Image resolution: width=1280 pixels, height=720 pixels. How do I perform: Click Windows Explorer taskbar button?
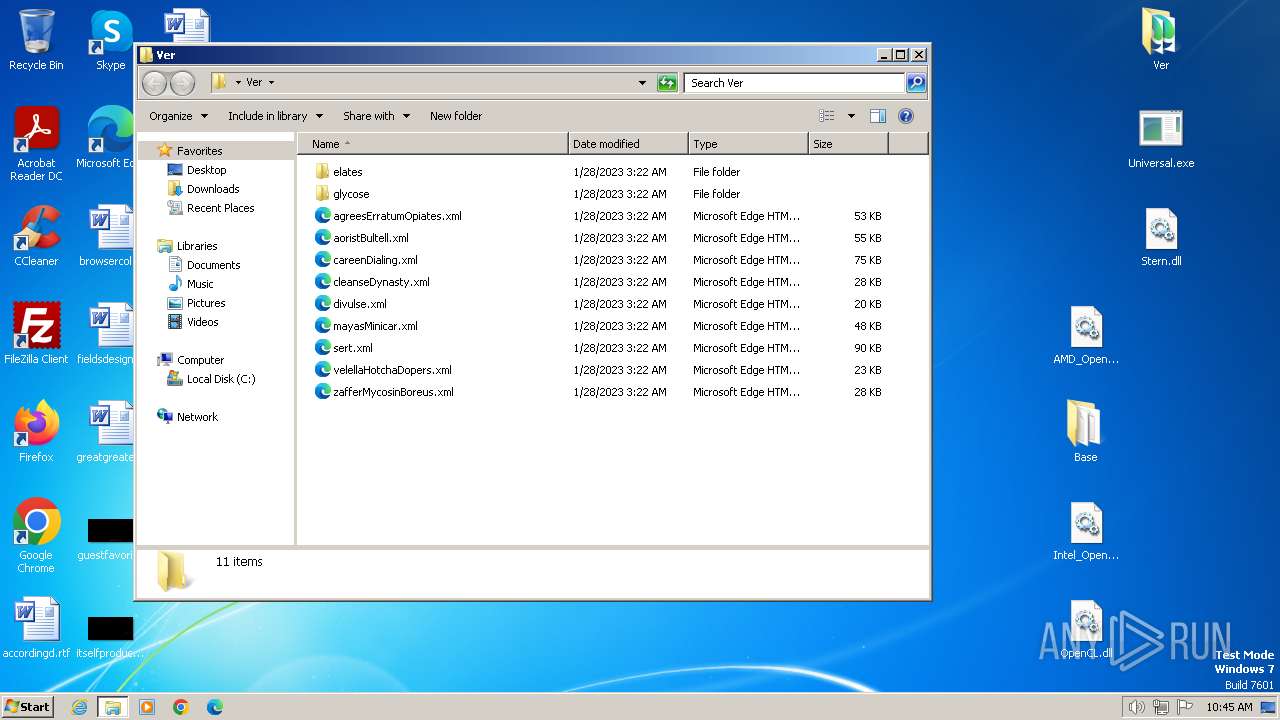point(112,707)
